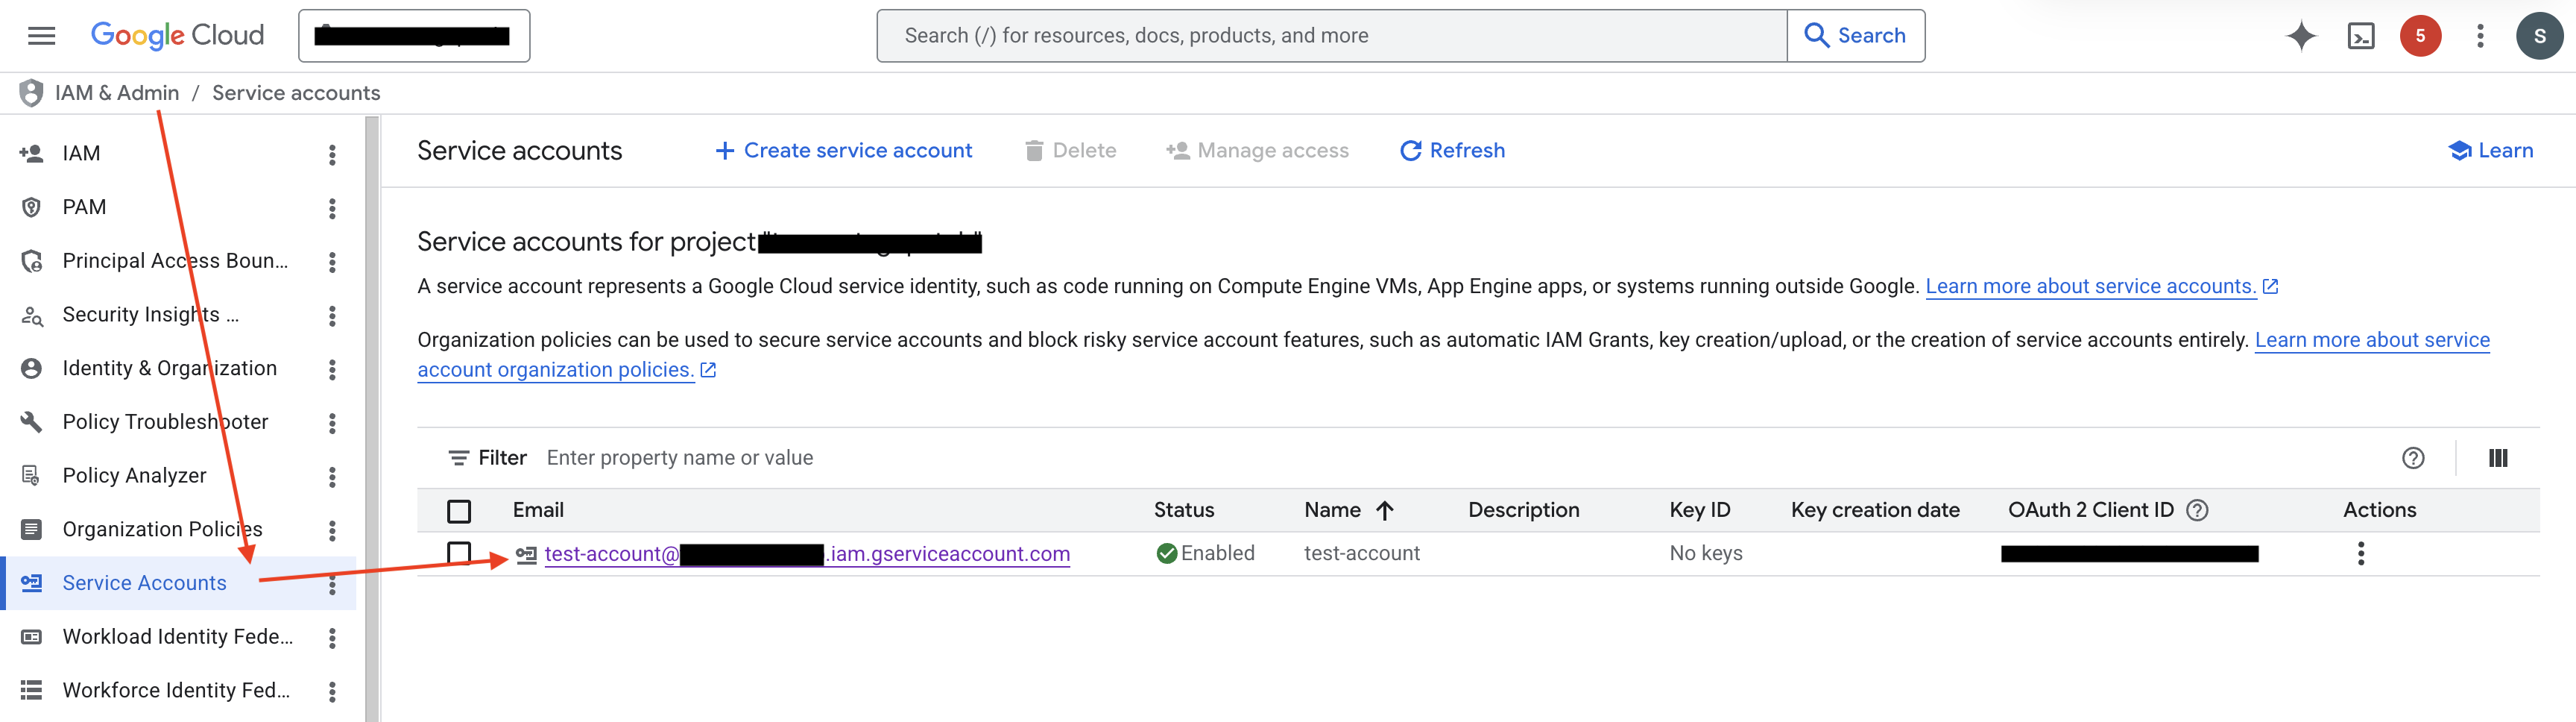The height and width of the screenshot is (722, 2576).
Task: Open Workload Identity Federation sidebar item
Action: click(x=178, y=637)
